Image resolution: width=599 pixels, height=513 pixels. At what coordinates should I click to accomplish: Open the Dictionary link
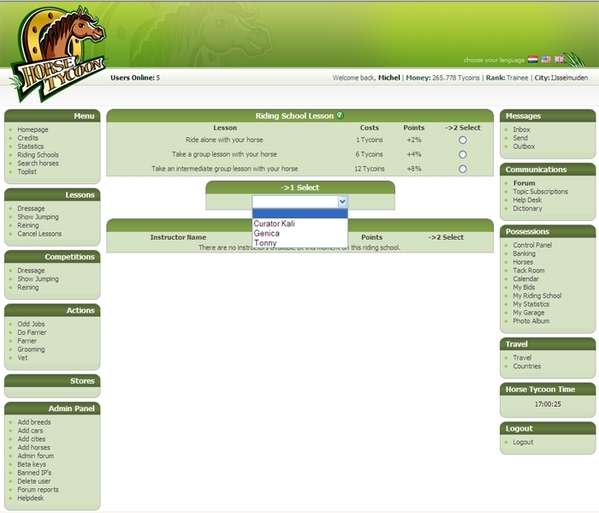pos(527,208)
